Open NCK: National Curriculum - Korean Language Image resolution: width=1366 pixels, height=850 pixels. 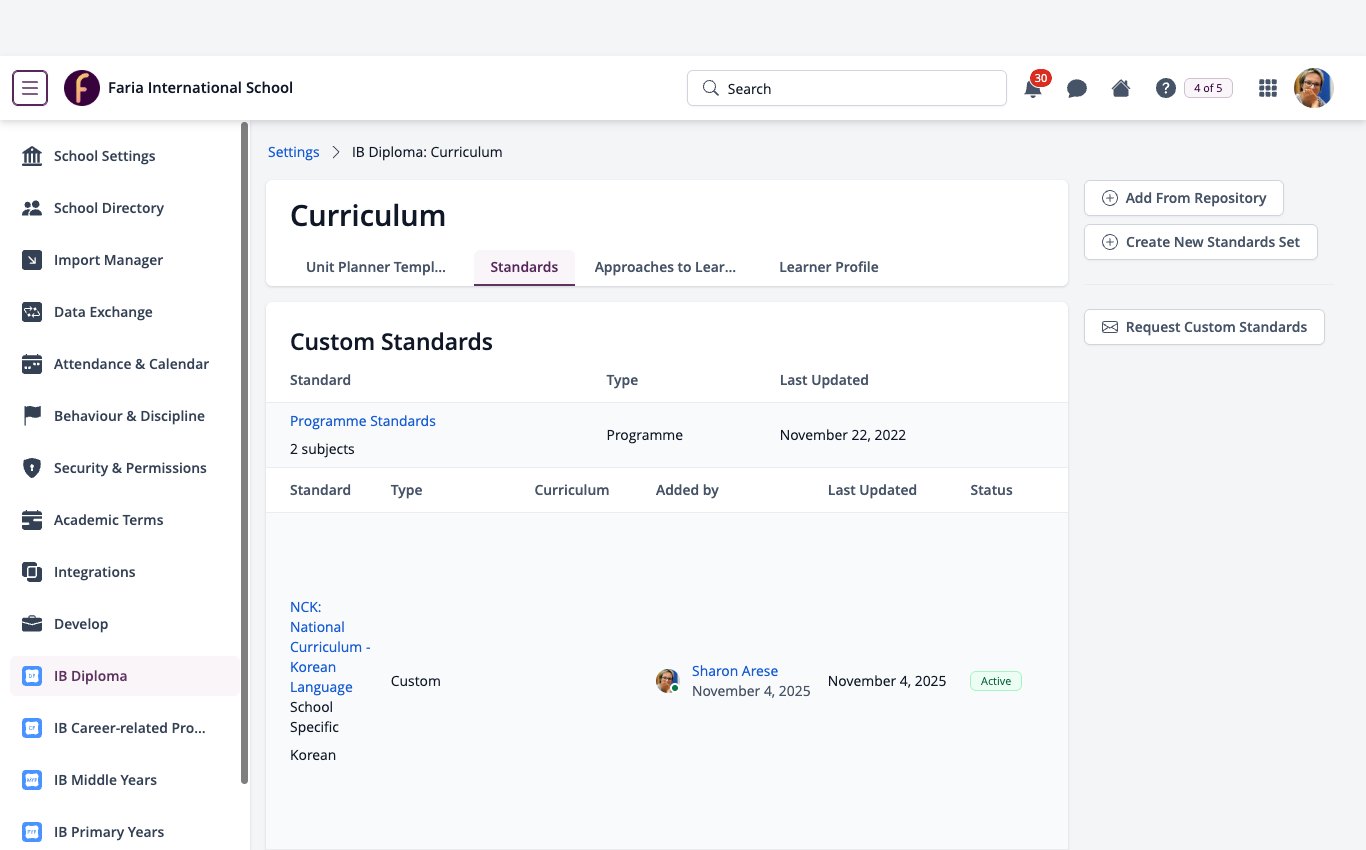[330, 647]
